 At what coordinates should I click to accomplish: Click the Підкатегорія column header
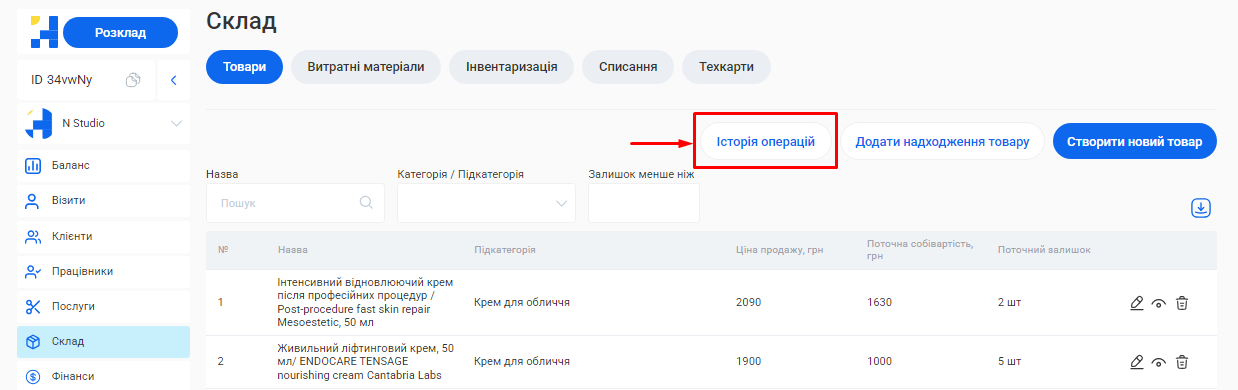(505, 250)
